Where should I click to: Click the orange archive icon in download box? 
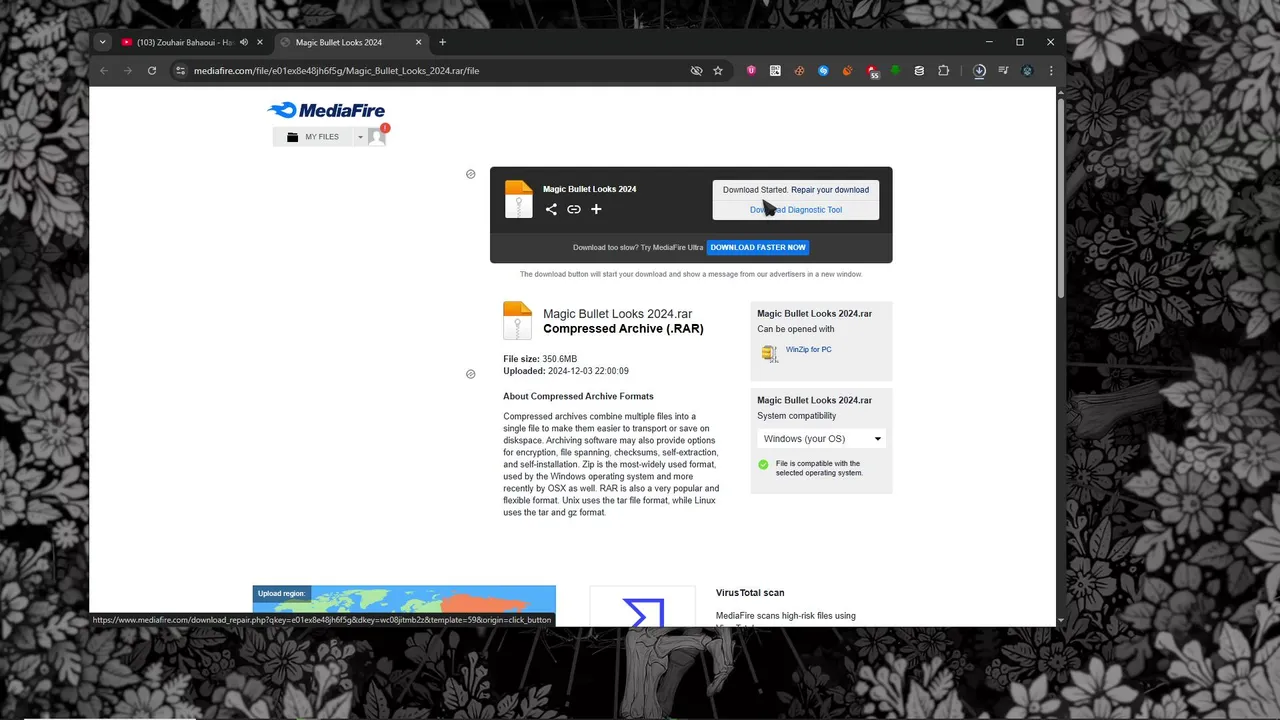[519, 199]
